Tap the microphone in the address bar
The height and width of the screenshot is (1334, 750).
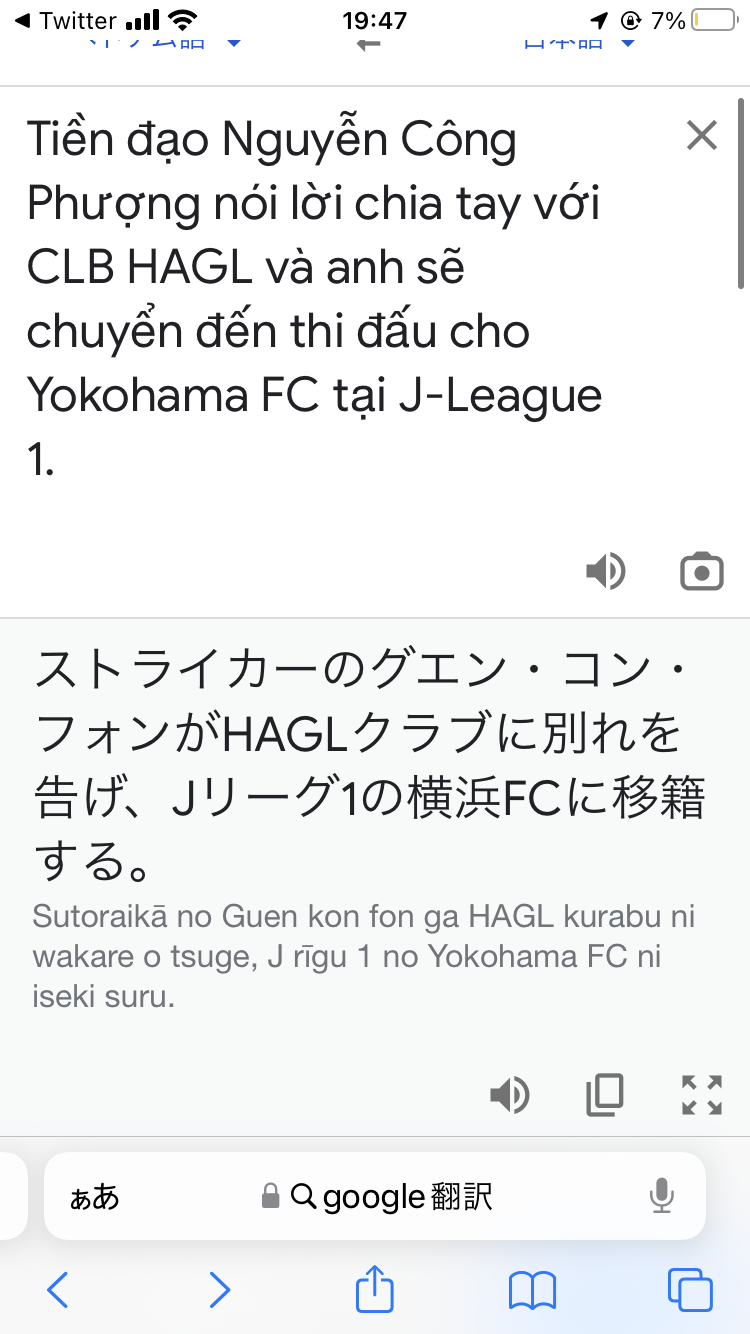pos(661,1196)
